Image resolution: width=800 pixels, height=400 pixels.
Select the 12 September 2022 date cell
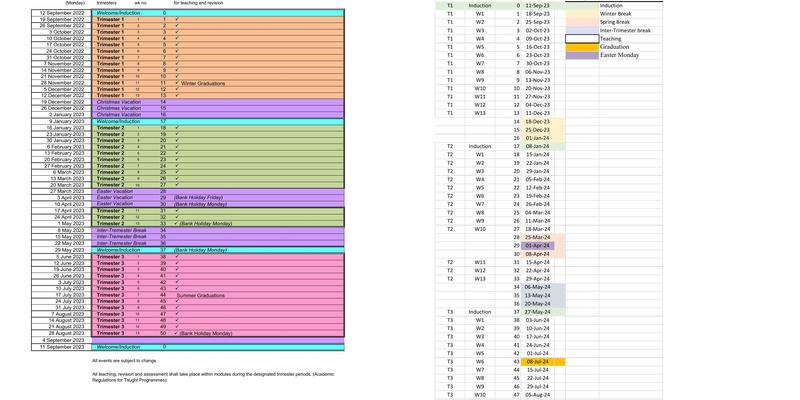point(62,13)
